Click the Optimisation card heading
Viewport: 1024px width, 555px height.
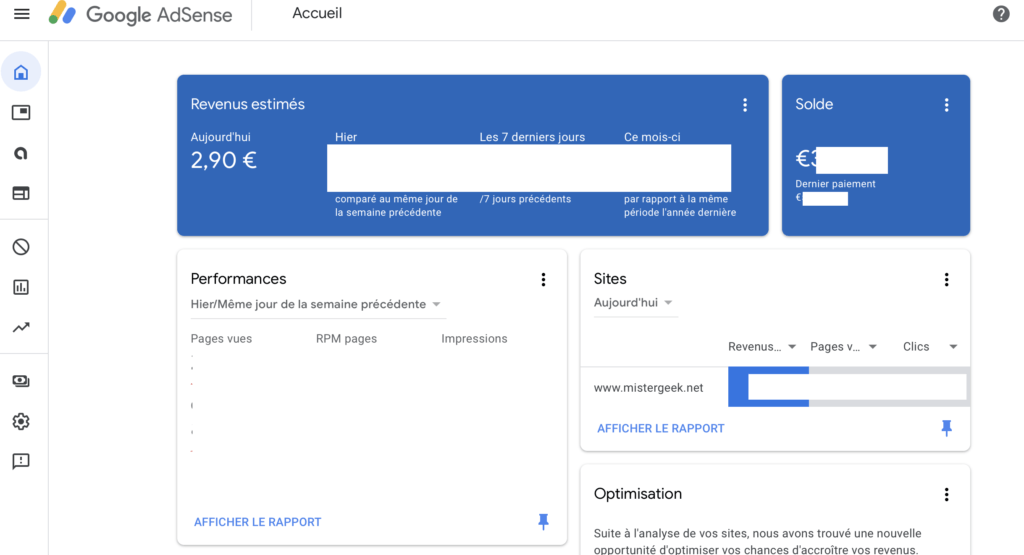[637, 494]
